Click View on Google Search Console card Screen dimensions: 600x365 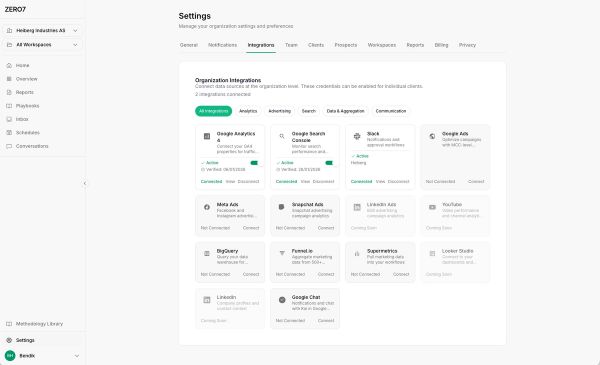click(305, 182)
